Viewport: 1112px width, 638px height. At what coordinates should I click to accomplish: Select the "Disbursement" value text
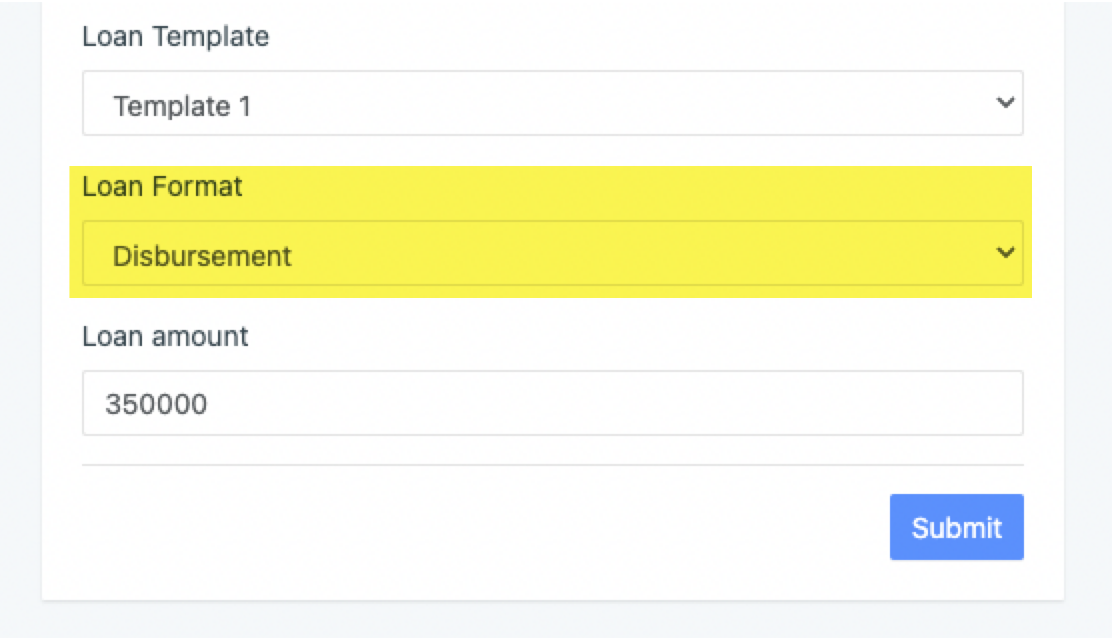[202, 256]
